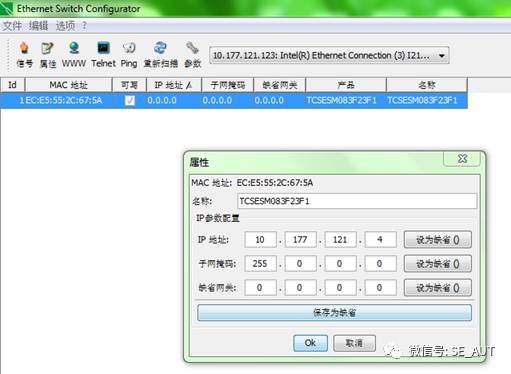
Task: Click the 产品 column header
Action: coord(346,85)
